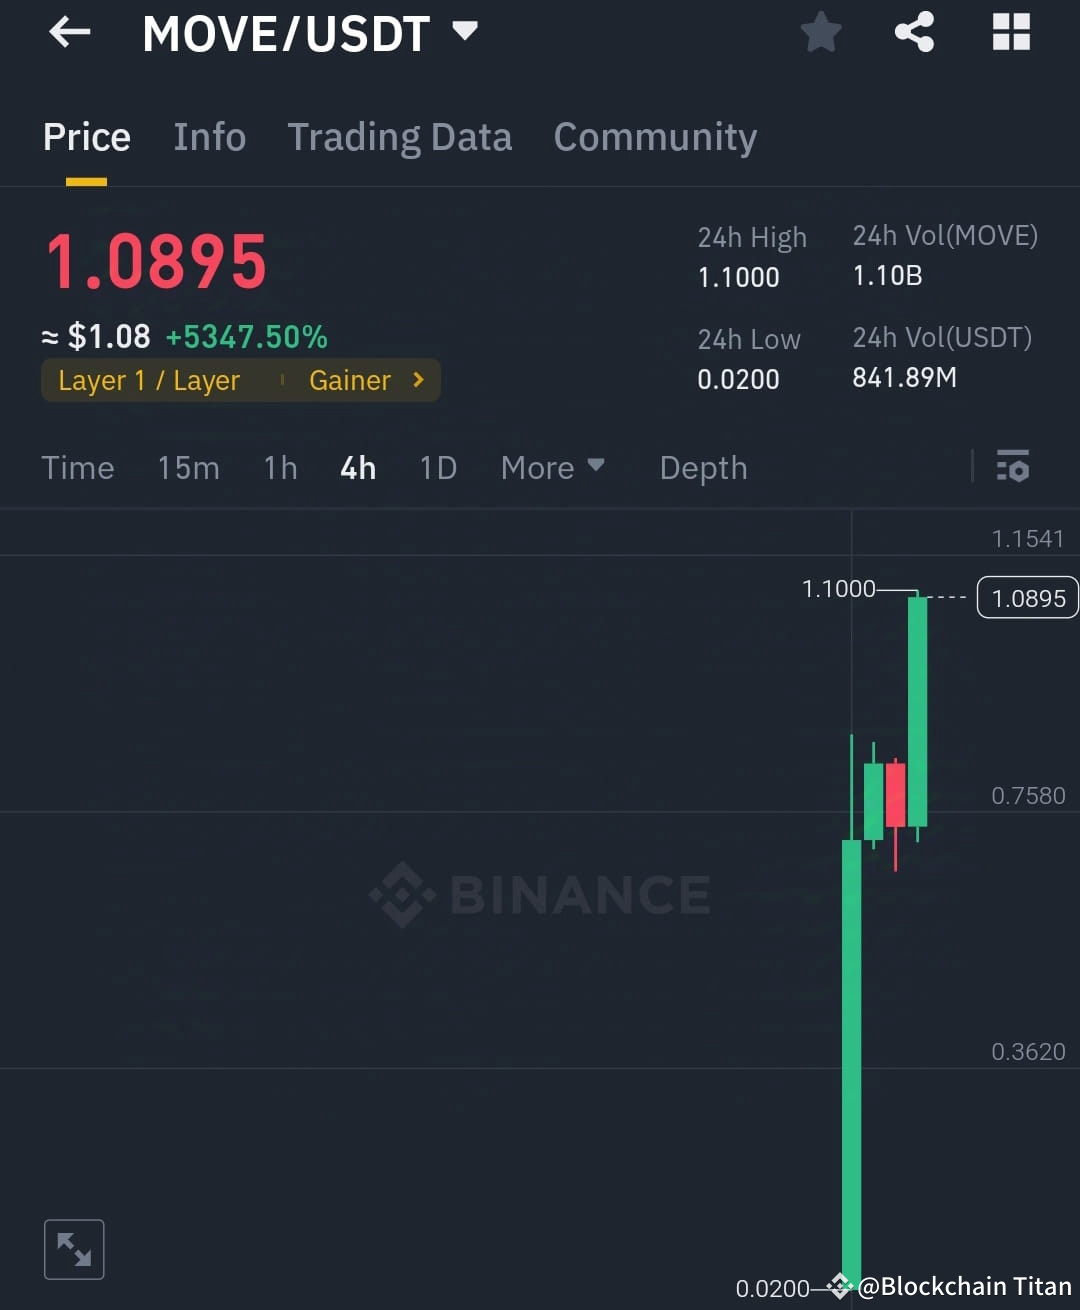Switch chart to 1D interval
Image resolution: width=1080 pixels, height=1310 pixels.
(x=437, y=467)
